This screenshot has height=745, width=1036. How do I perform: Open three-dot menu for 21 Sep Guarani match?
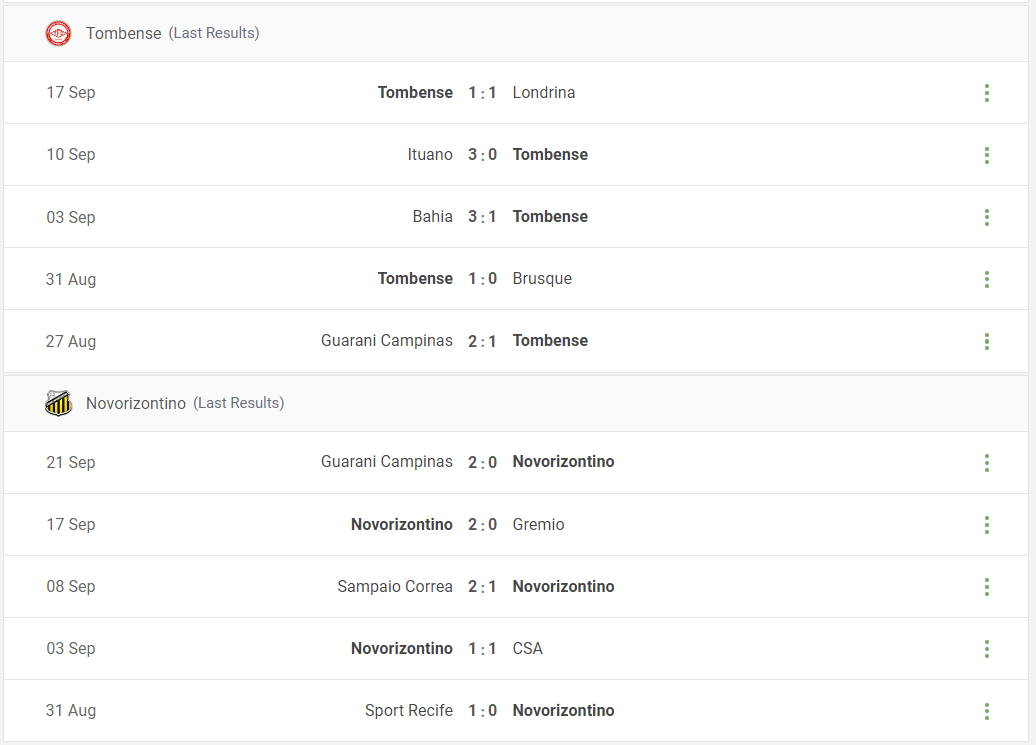[986, 463]
